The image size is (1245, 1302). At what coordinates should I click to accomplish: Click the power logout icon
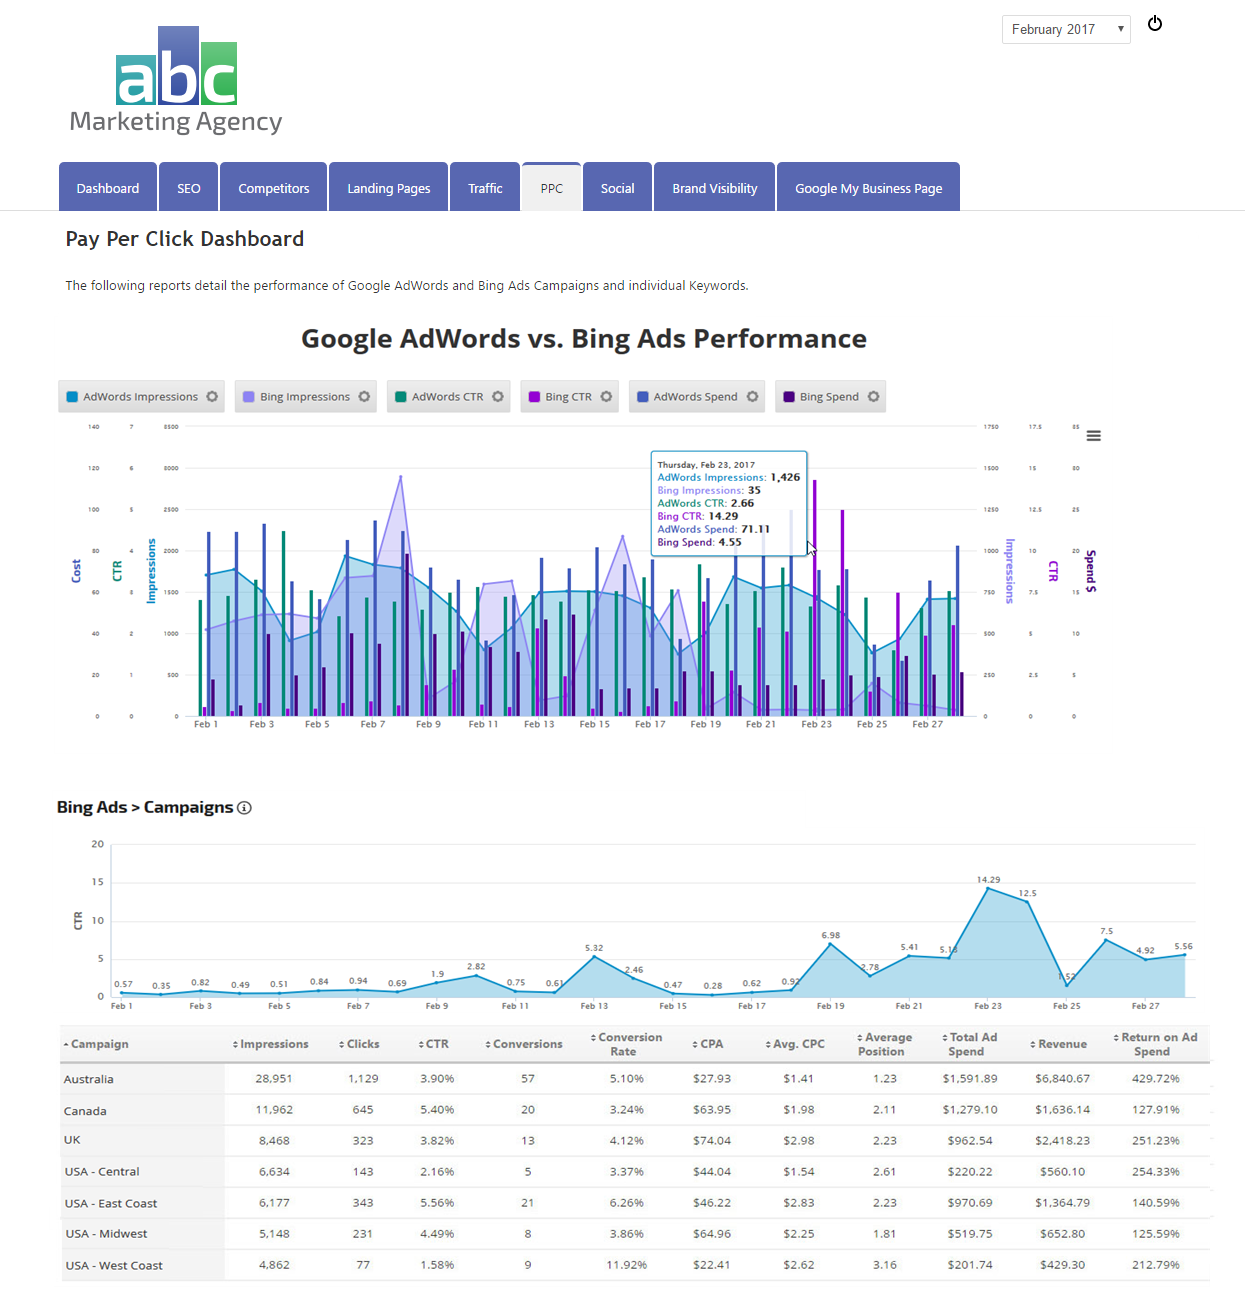1155,24
